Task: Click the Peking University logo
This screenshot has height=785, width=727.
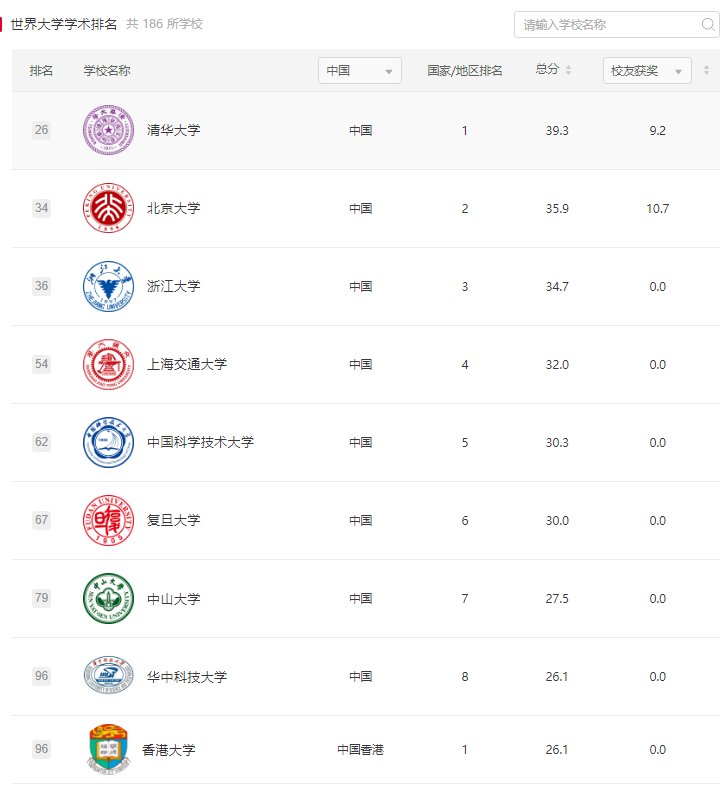Action: tap(108, 208)
